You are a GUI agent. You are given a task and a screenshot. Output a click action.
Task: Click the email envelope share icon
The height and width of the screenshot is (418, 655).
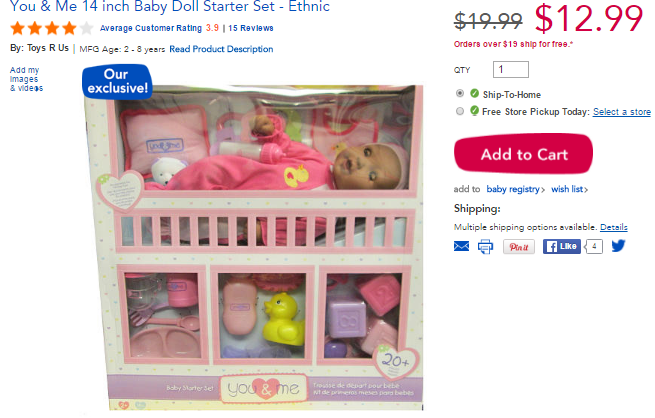click(x=461, y=246)
